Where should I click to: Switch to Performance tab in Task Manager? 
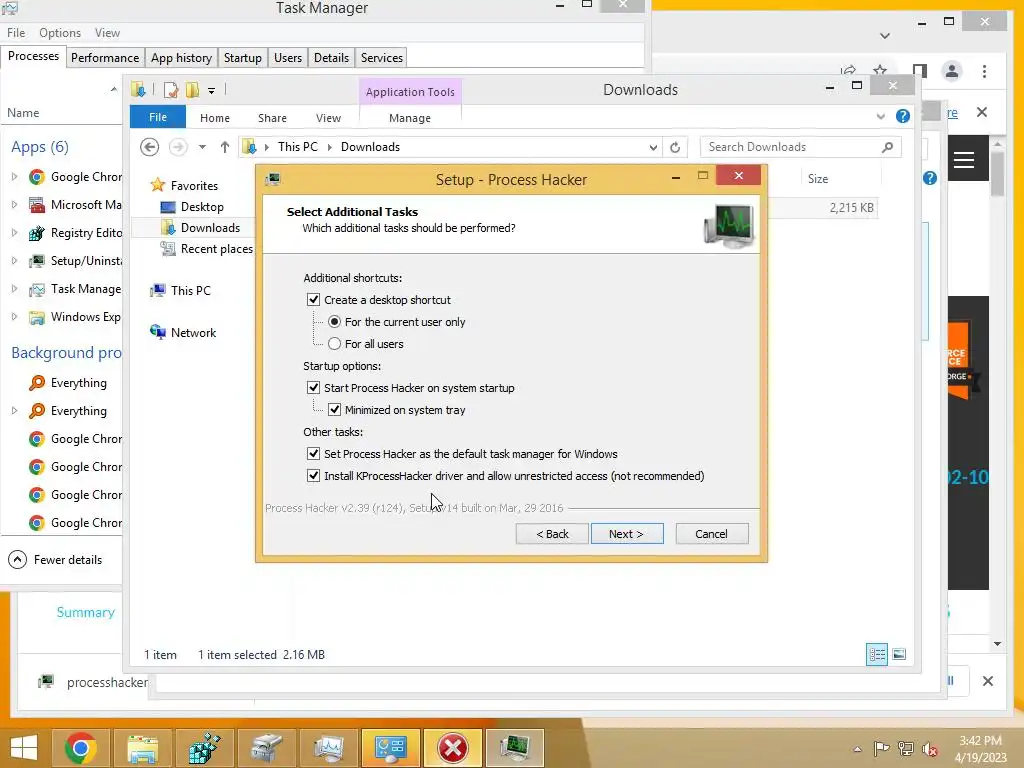click(x=105, y=57)
